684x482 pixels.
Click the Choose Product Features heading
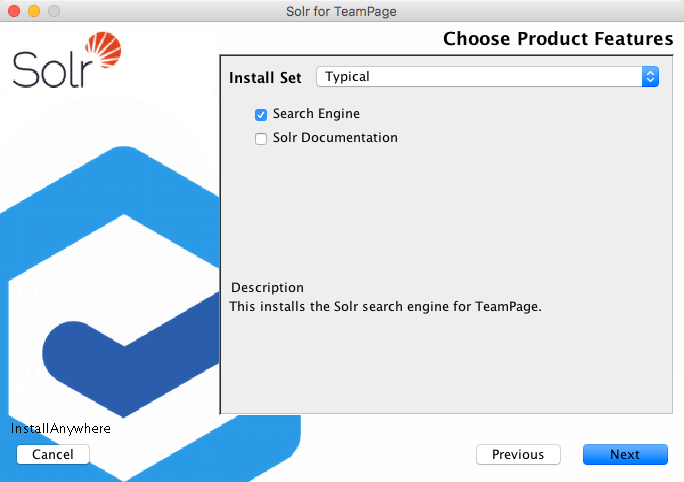click(x=558, y=40)
